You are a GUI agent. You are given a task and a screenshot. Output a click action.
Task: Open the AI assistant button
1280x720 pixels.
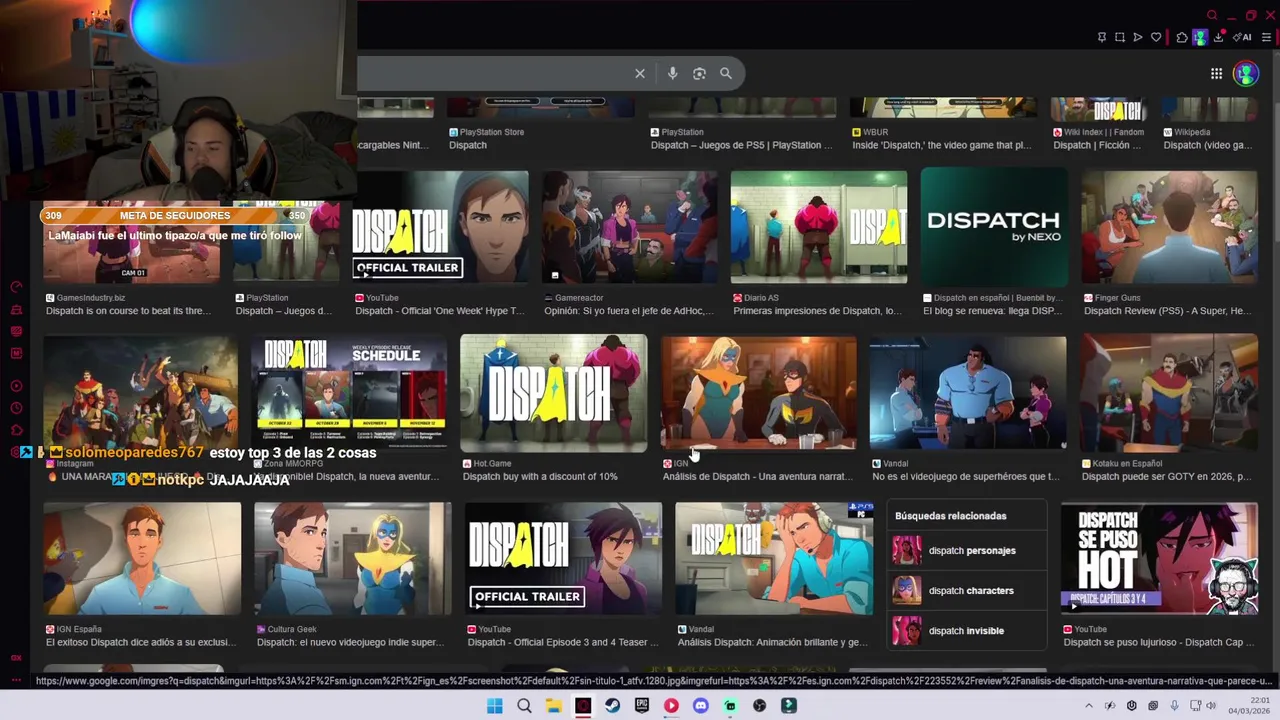(x=1242, y=37)
